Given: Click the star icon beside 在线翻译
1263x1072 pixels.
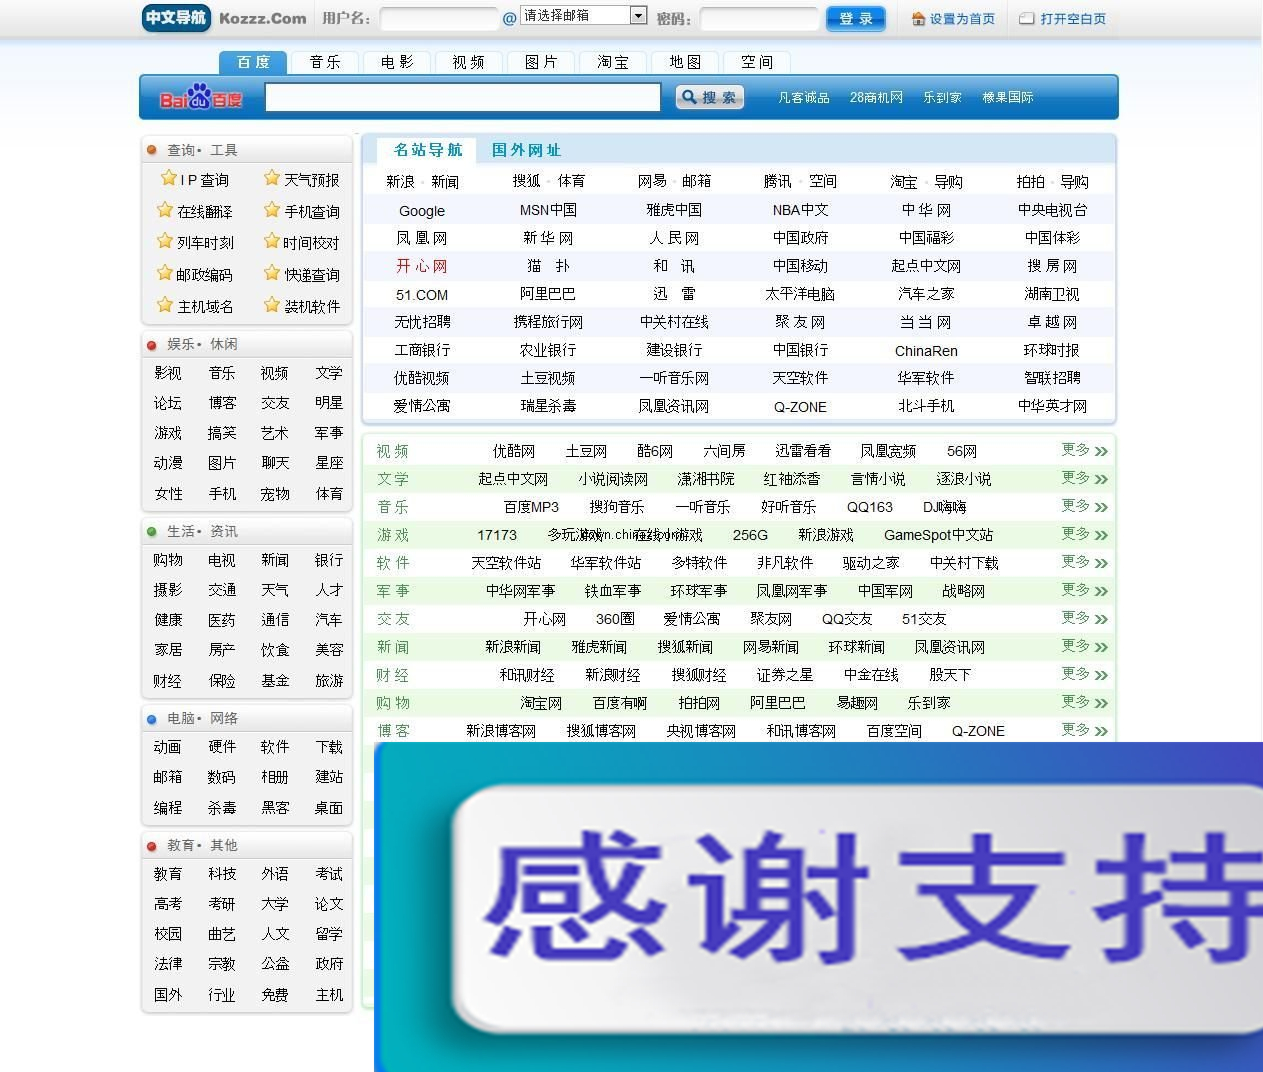Looking at the screenshot, I should tap(165, 210).
